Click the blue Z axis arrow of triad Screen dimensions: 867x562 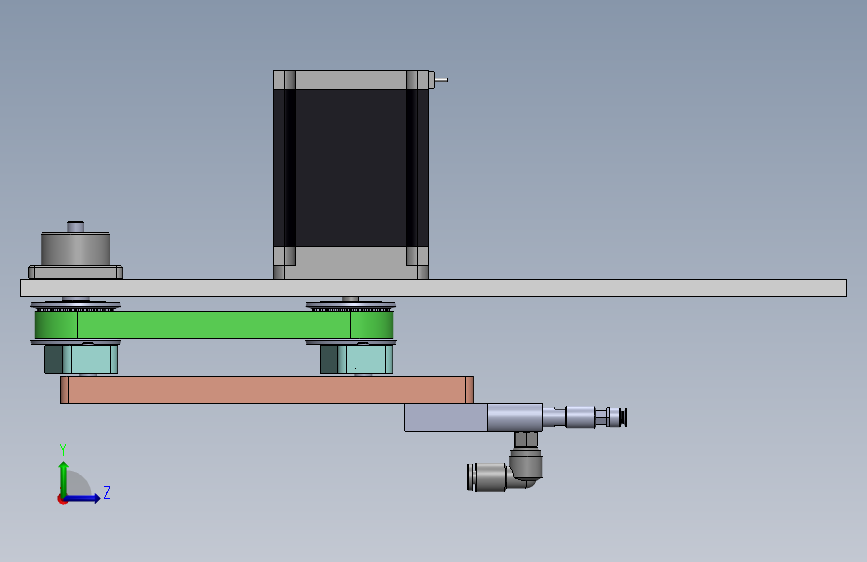point(83,498)
